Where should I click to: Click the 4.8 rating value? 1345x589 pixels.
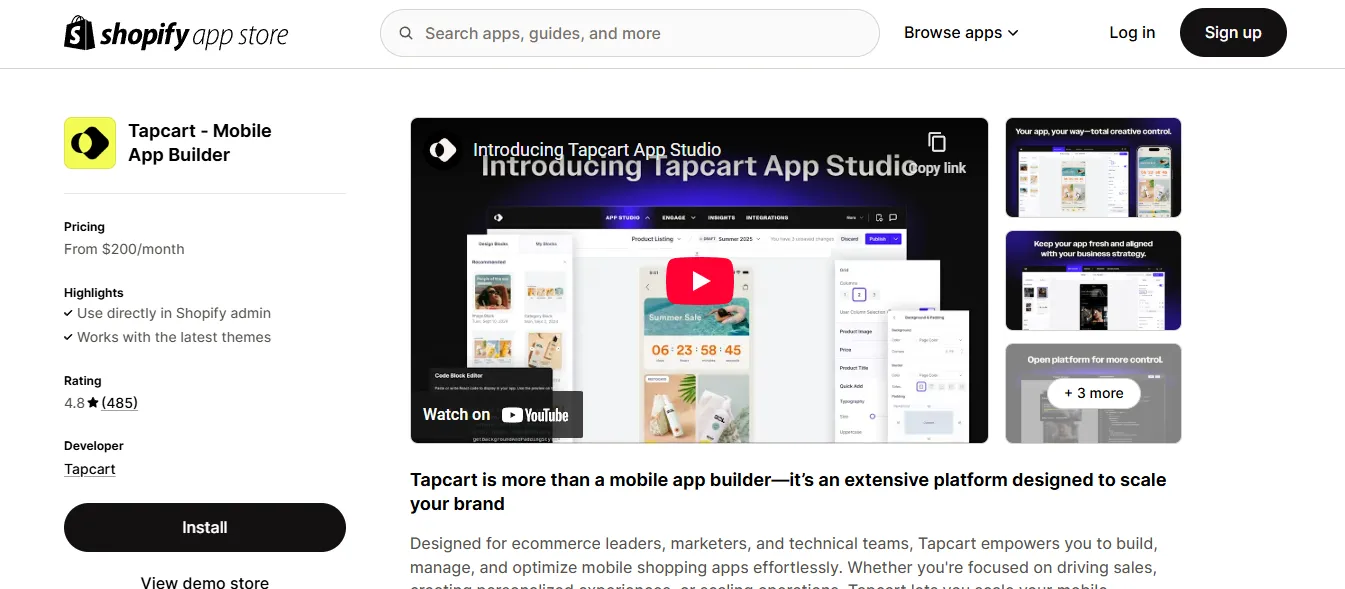(x=74, y=403)
